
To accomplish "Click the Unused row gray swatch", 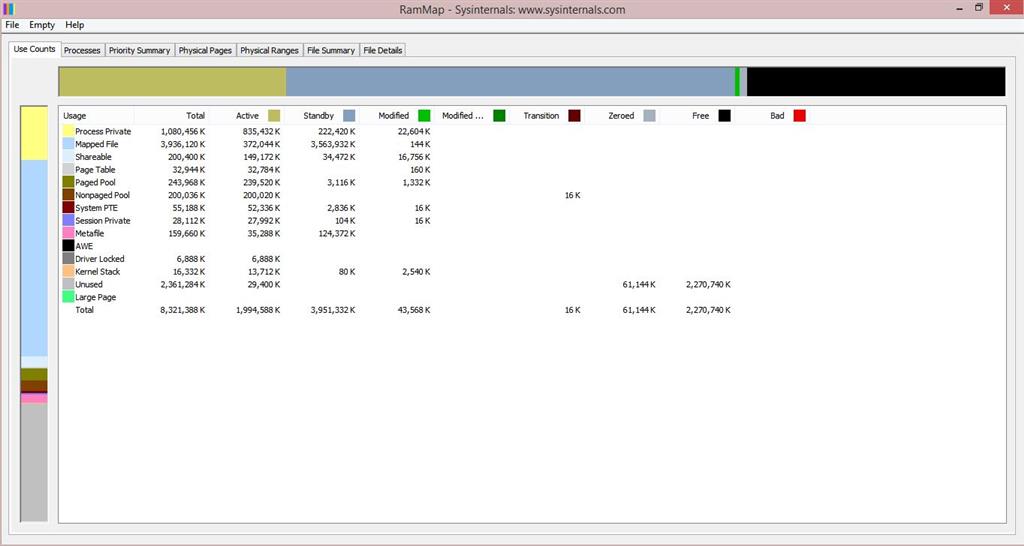I will (68, 284).
